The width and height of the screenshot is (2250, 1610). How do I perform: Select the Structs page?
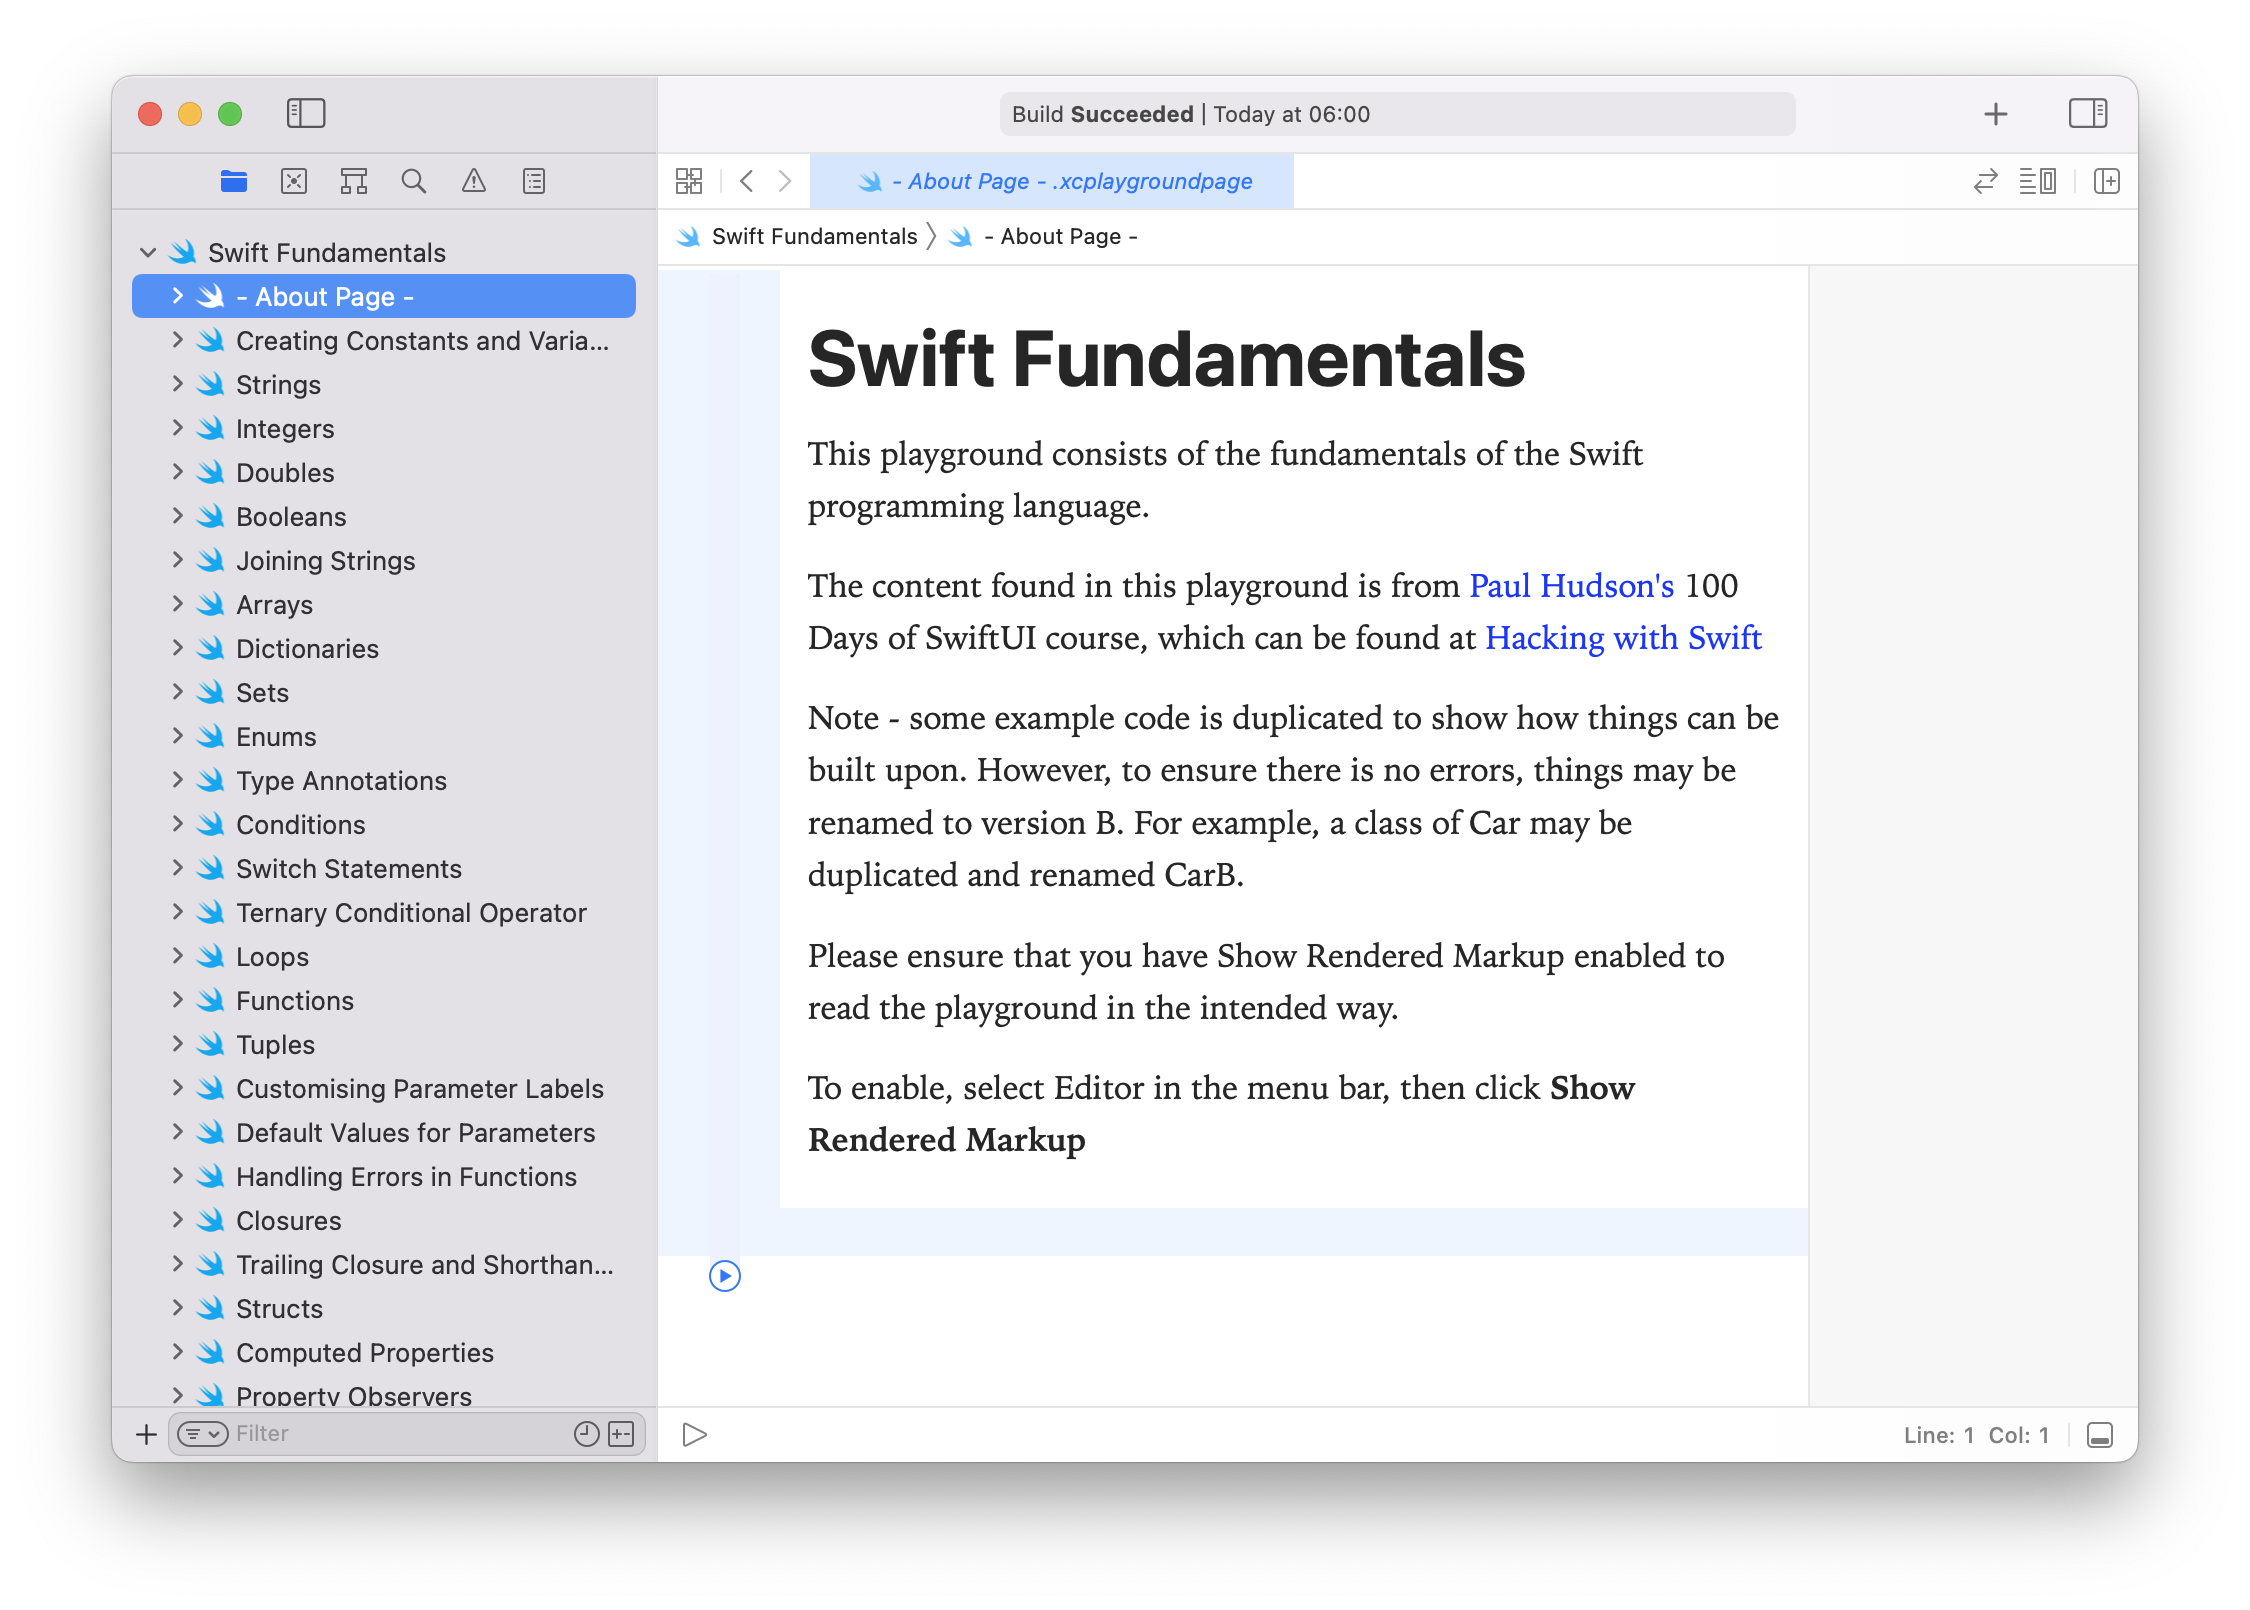[x=384, y=1309]
